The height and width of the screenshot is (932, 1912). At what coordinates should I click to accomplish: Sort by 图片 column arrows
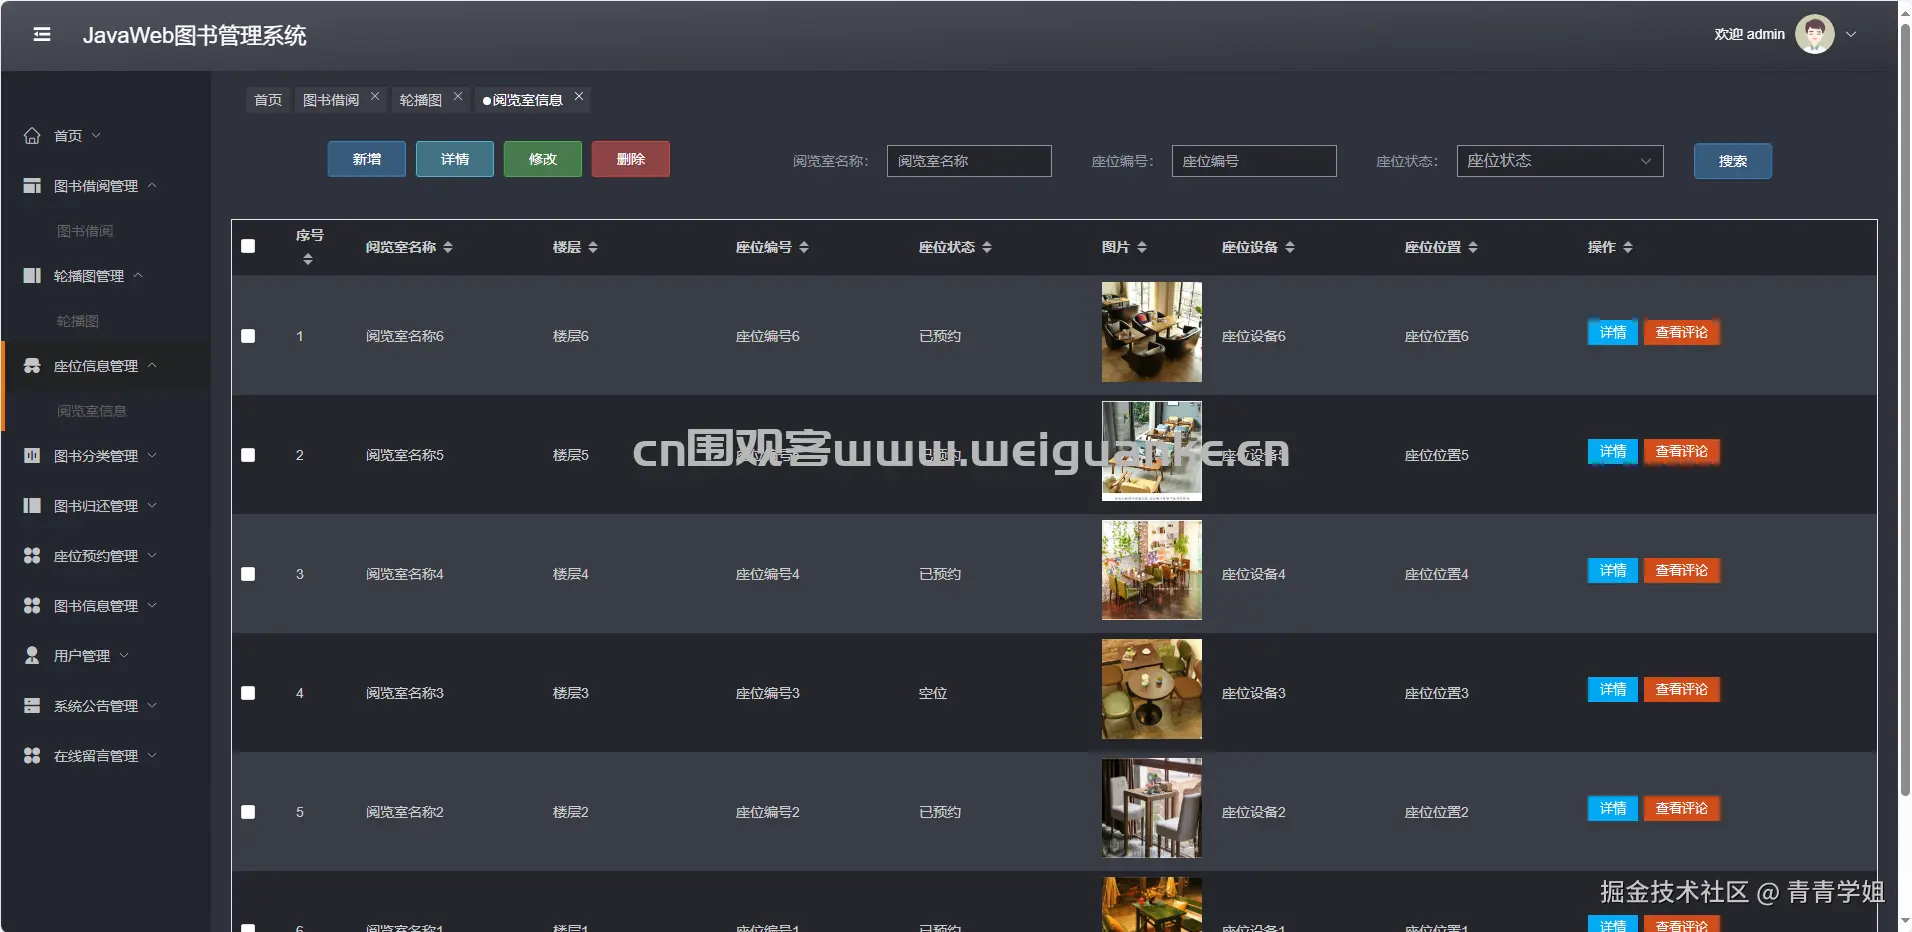pos(1142,247)
